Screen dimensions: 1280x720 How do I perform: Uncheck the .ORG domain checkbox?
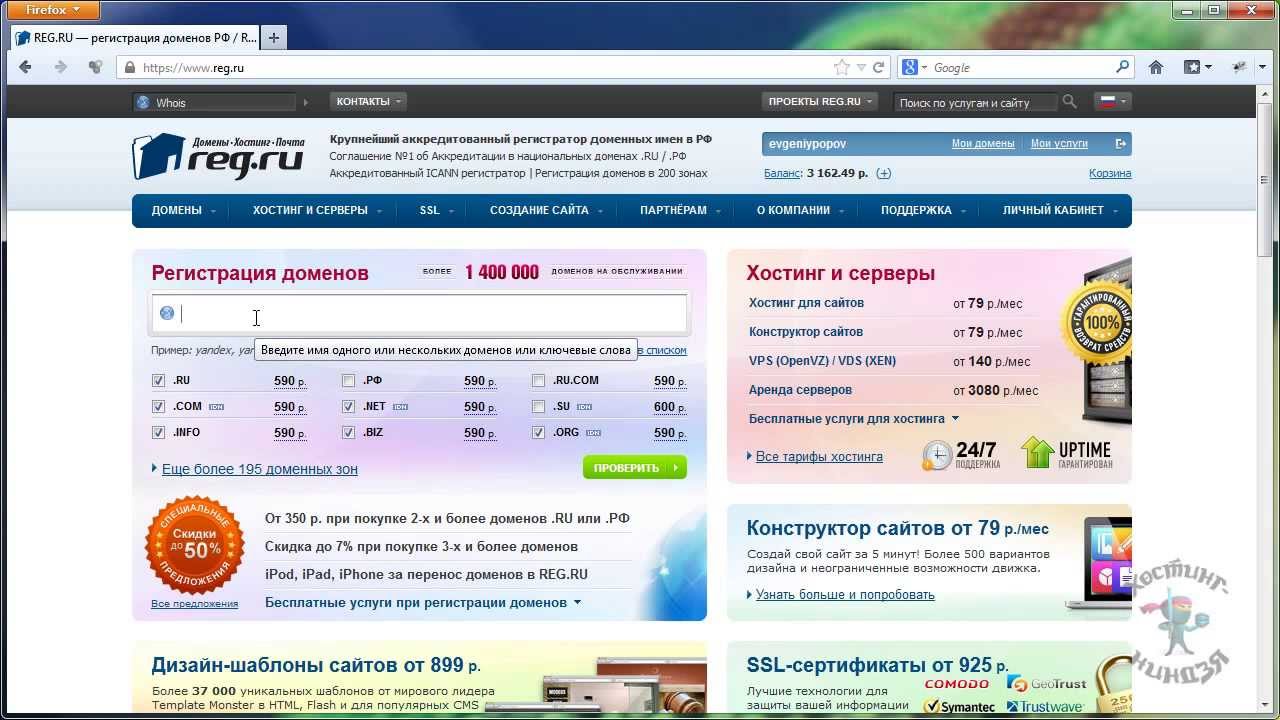[x=538, y=432]
